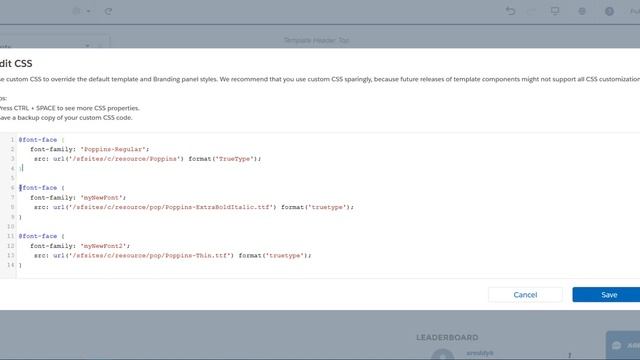Click line number 5 in editor gutter
Viewport: 640px width, 360px height.
point(12,178)
